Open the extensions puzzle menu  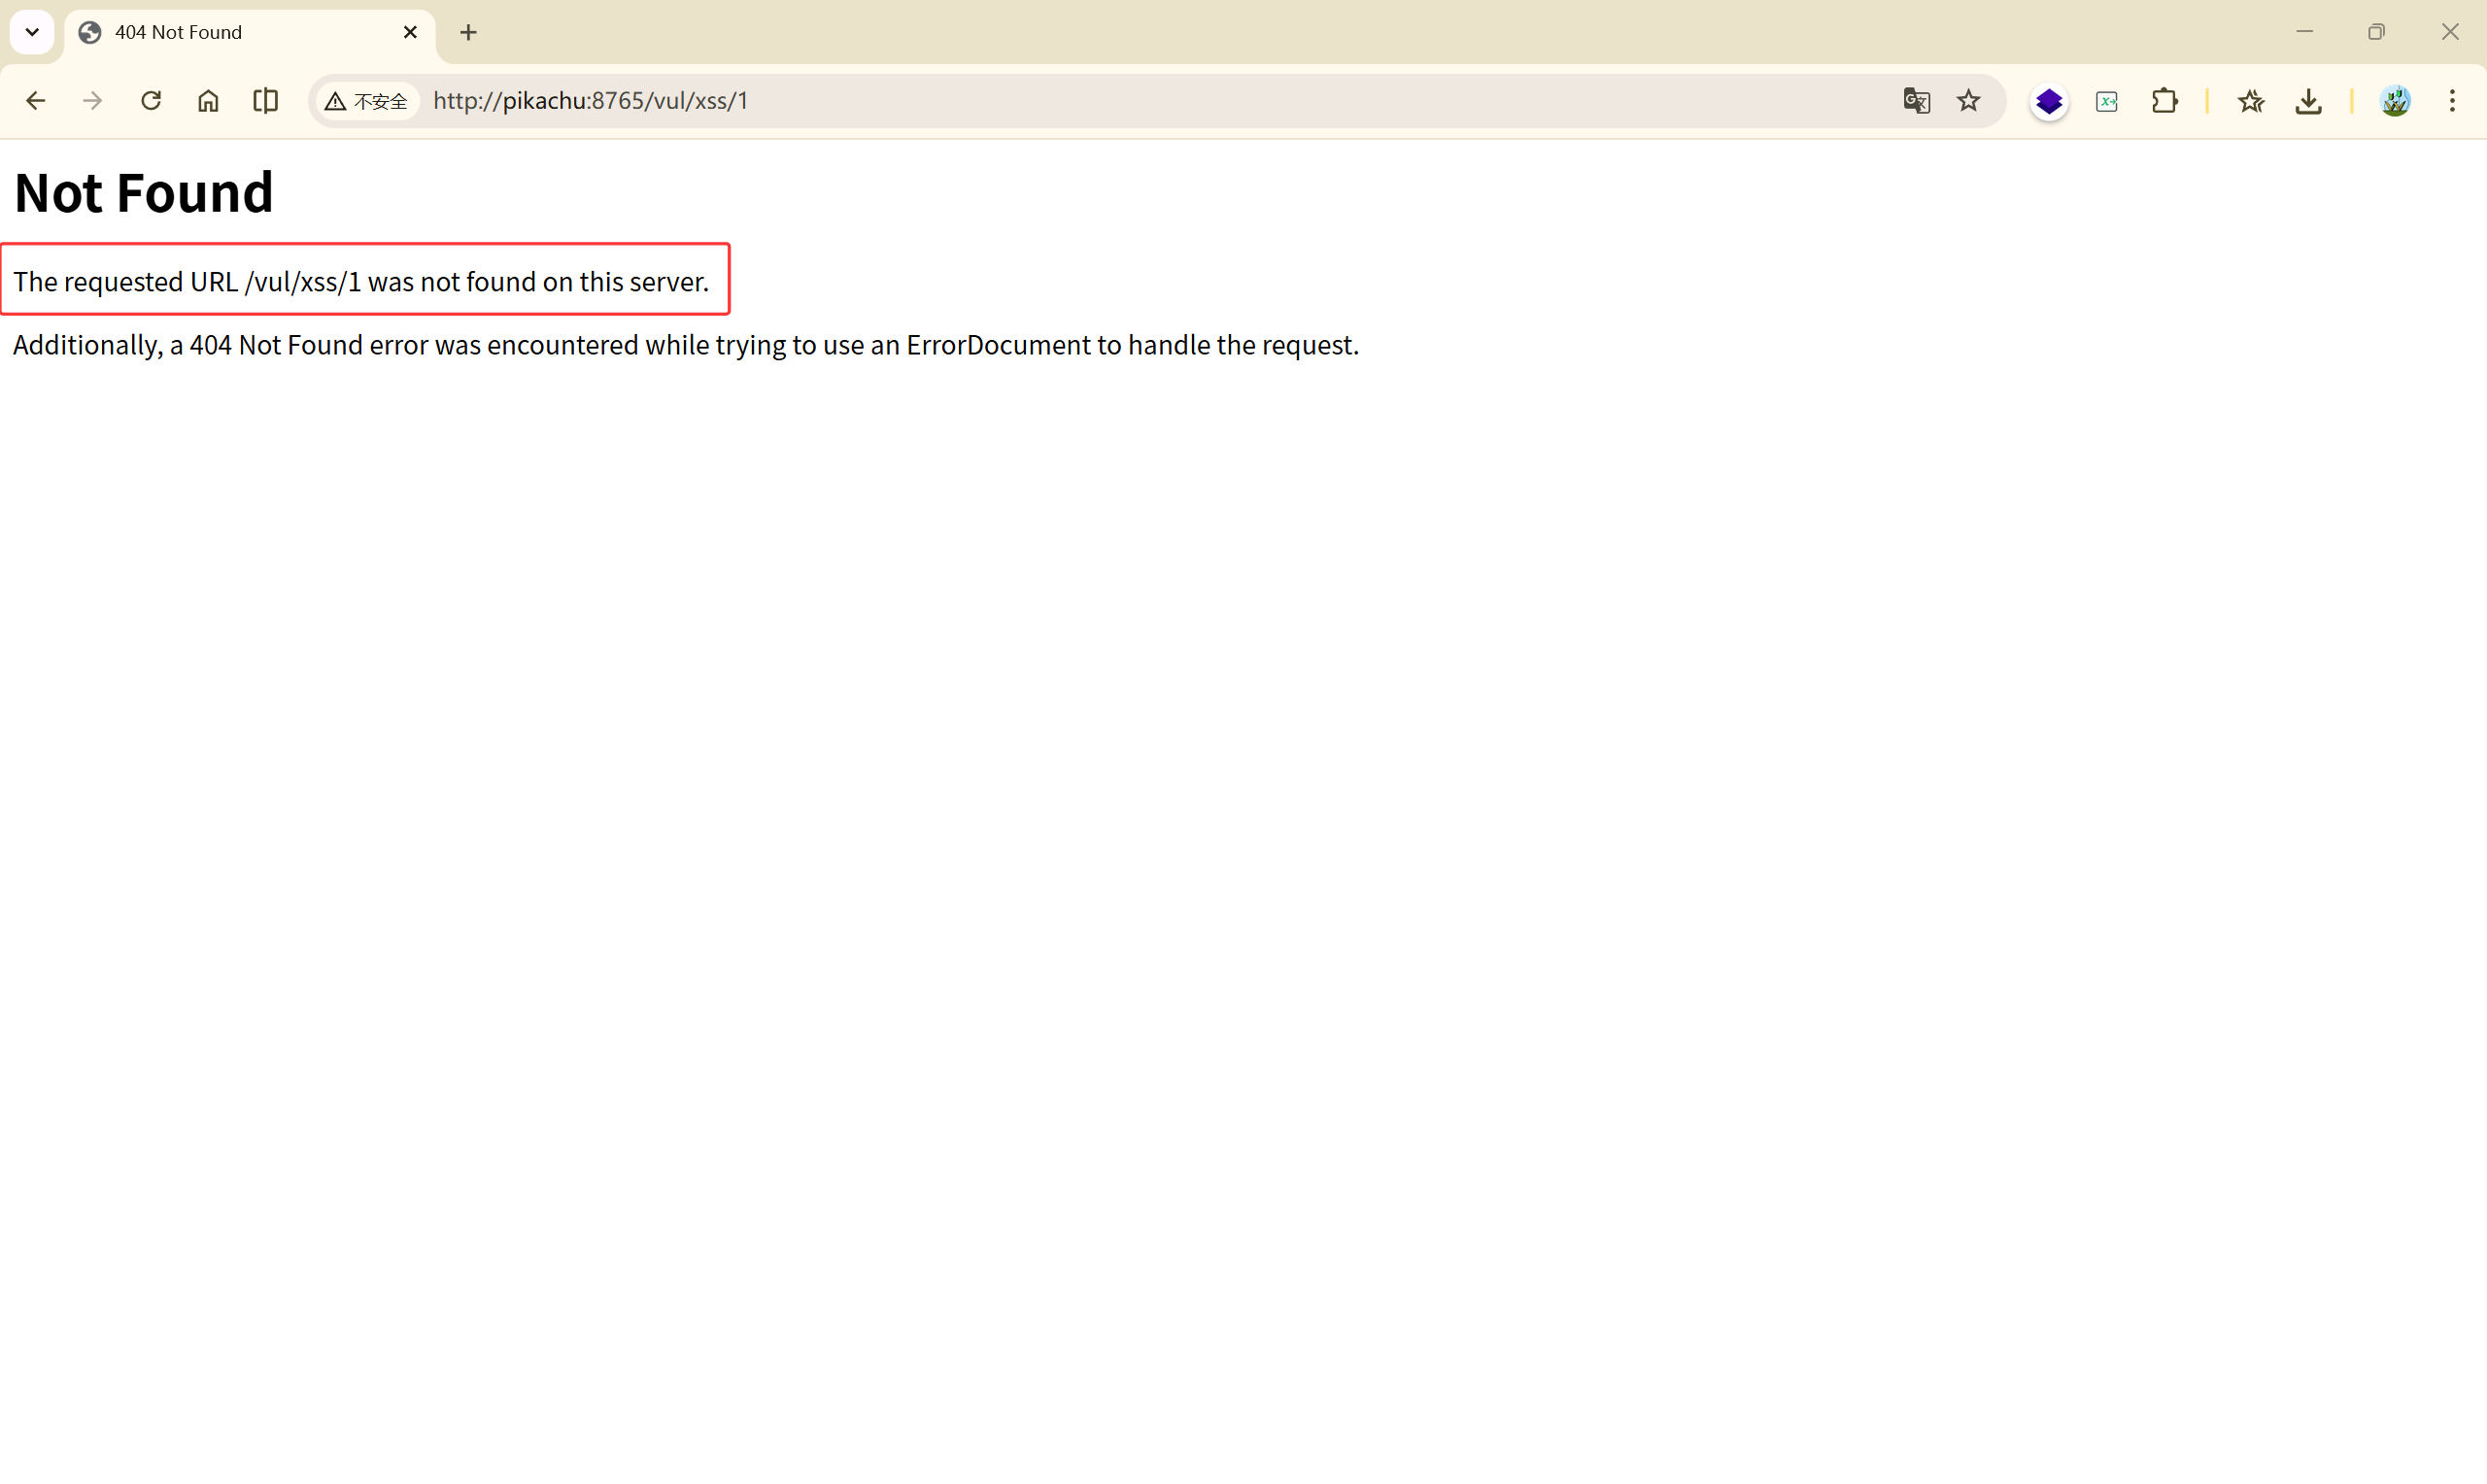(2165, 101)
